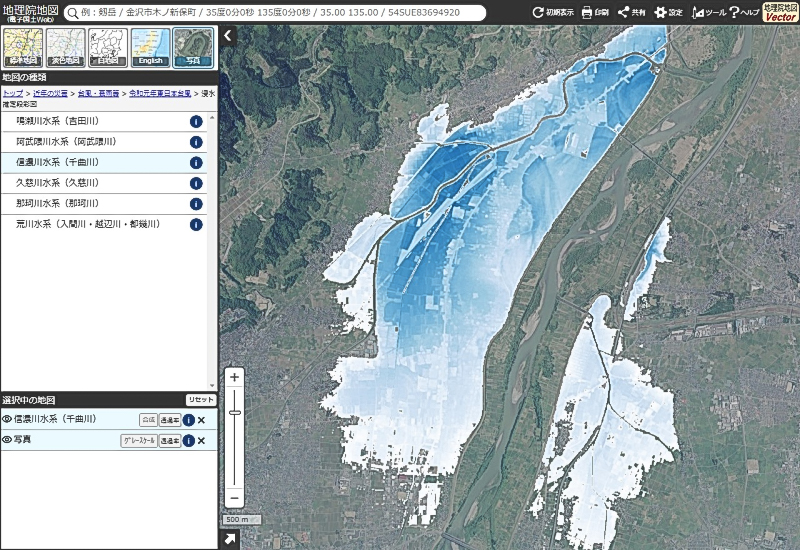The height and width of the screenshot is (550, 800).
Task: Click the 印刷 print toolbar item
Action: click(x=595, y=12)
